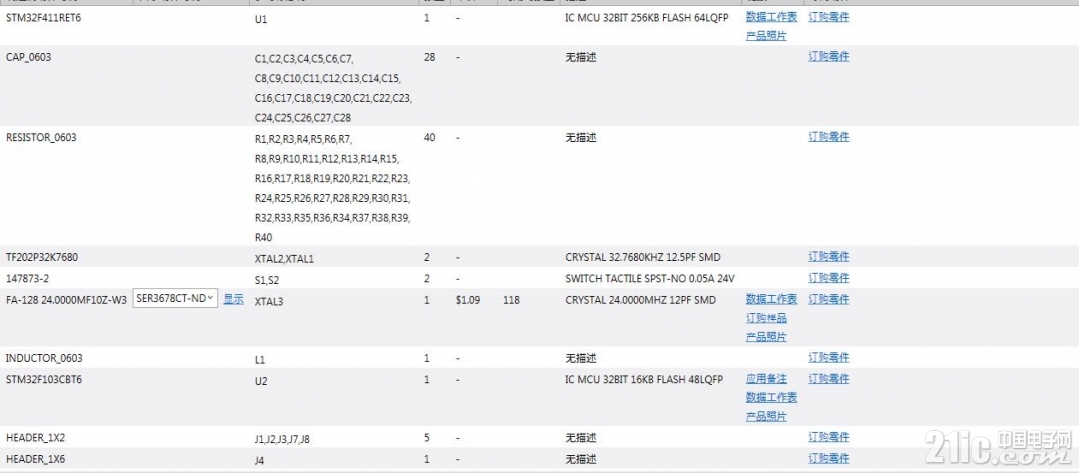1079x473 pixels.
Task: Open 产品照片 link for the FA-128 crystal
Action: tap(766, 336)
